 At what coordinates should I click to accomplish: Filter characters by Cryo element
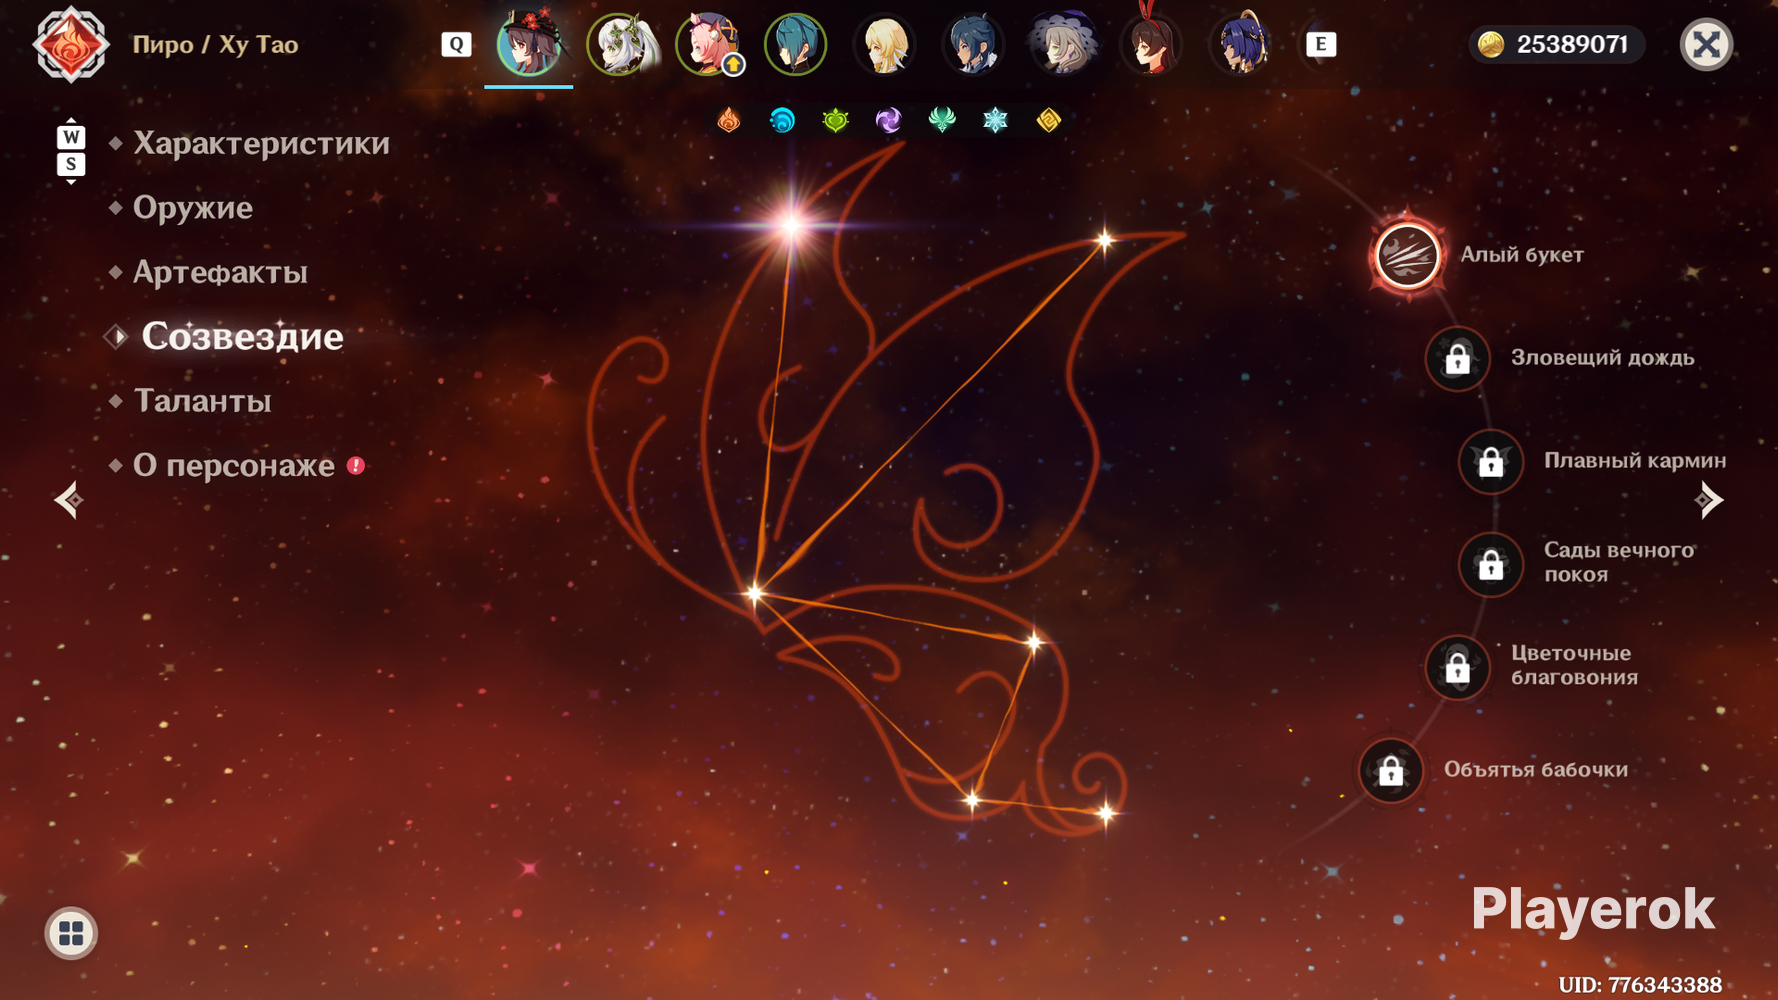(x=995, y=121)
